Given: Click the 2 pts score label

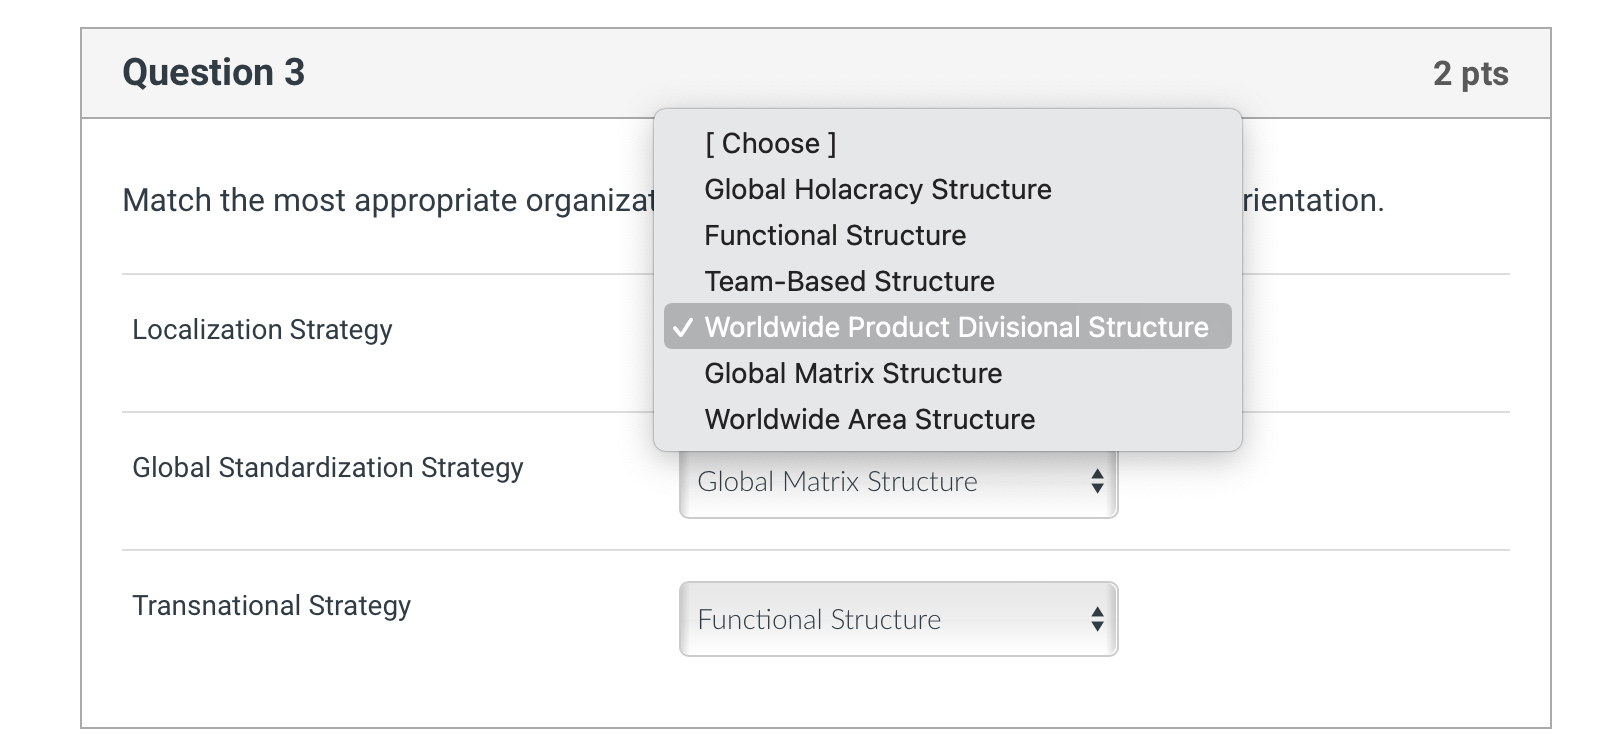Looking at the screenshot, I should pos(1470,73).
